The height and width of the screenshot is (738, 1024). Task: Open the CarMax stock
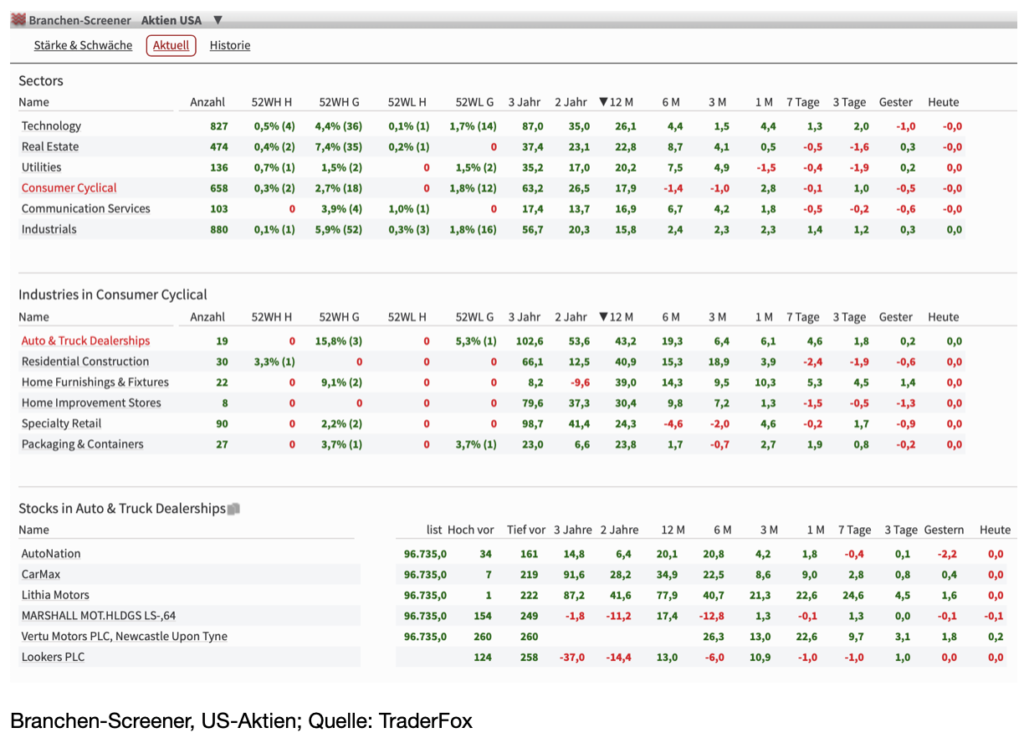pyautogui.click(x=40, y=575)
